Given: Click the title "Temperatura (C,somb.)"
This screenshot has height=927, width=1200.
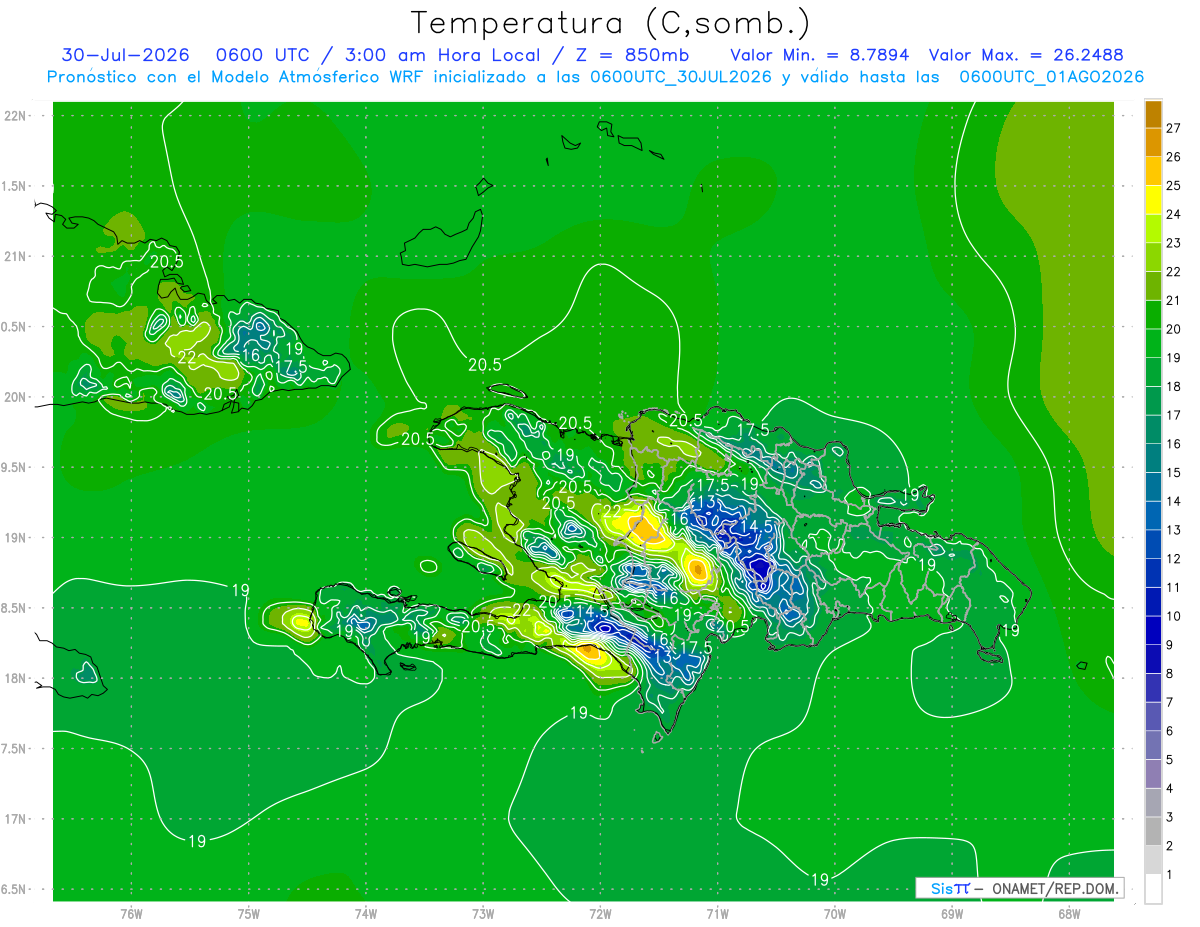Looking at the screenshot, I should click(610, 22).
